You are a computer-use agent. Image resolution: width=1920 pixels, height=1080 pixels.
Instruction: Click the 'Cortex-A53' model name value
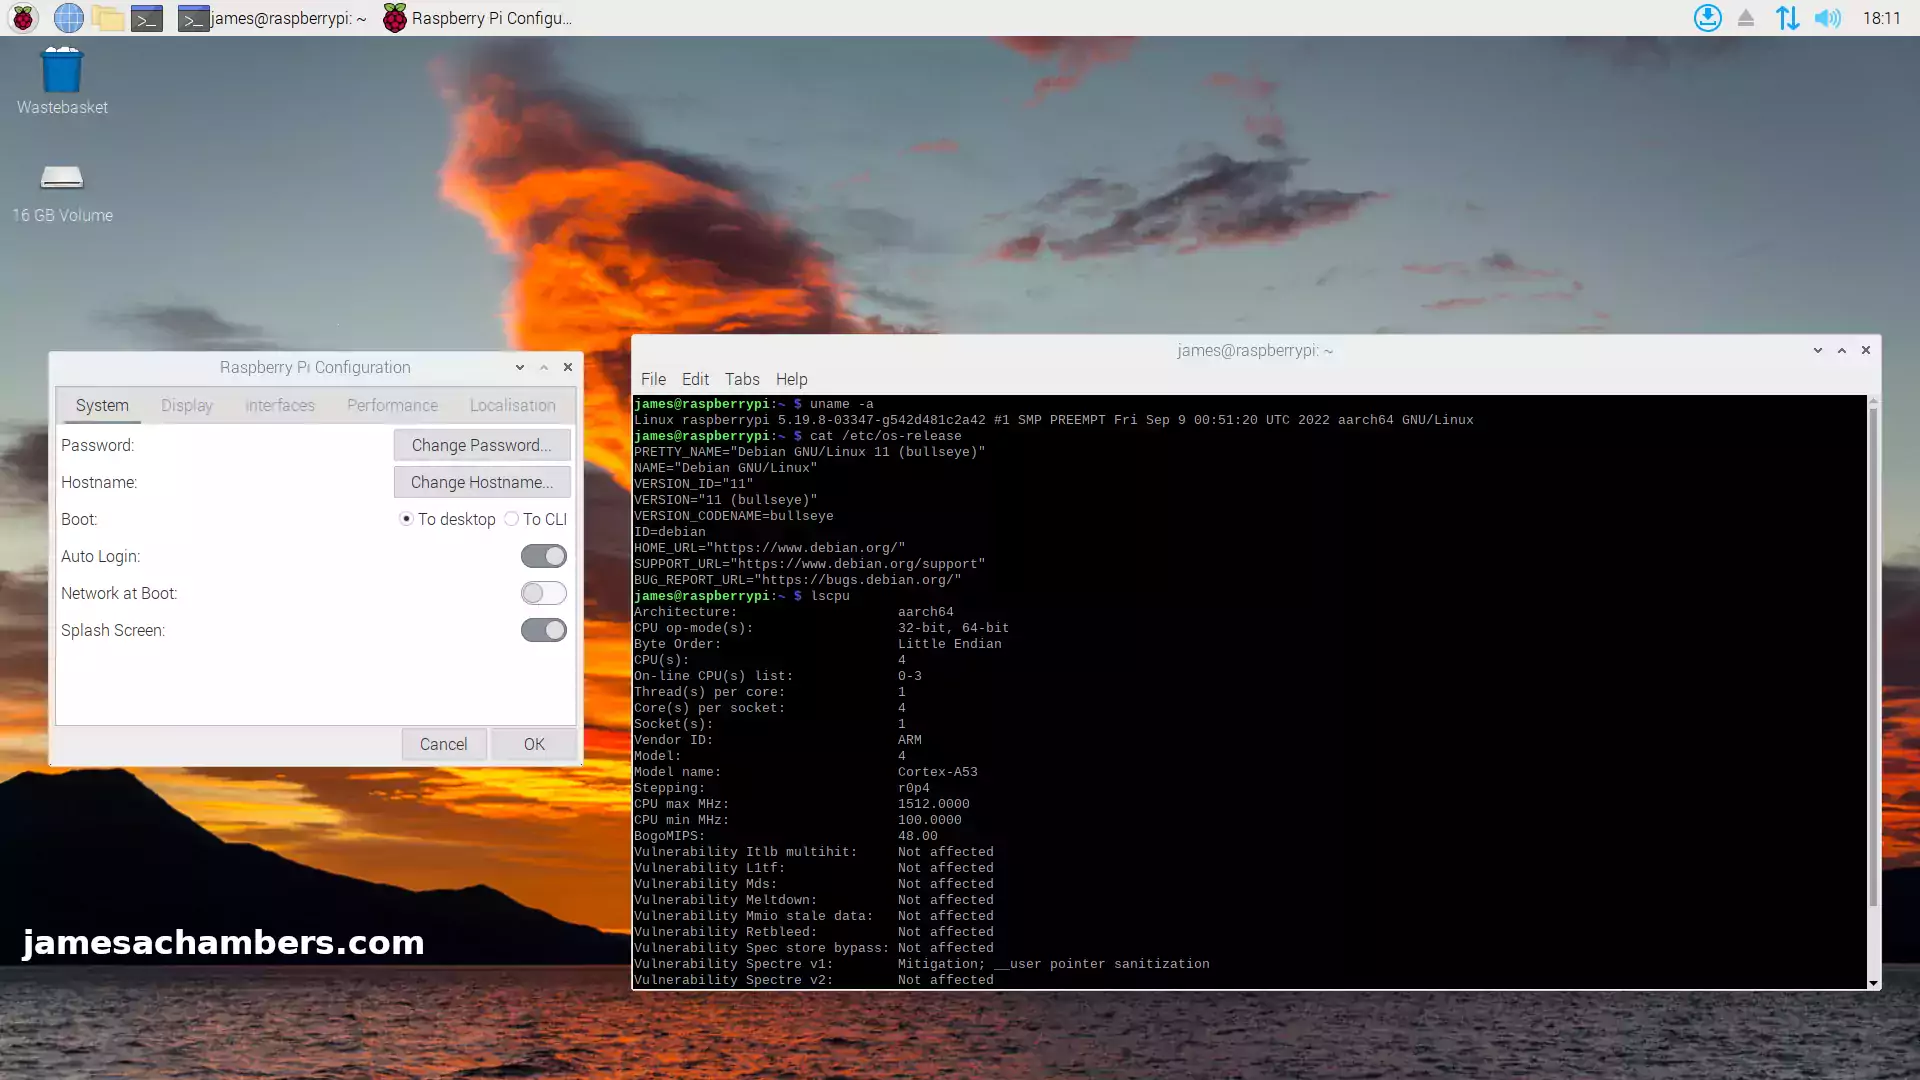(x=937, y=772)
